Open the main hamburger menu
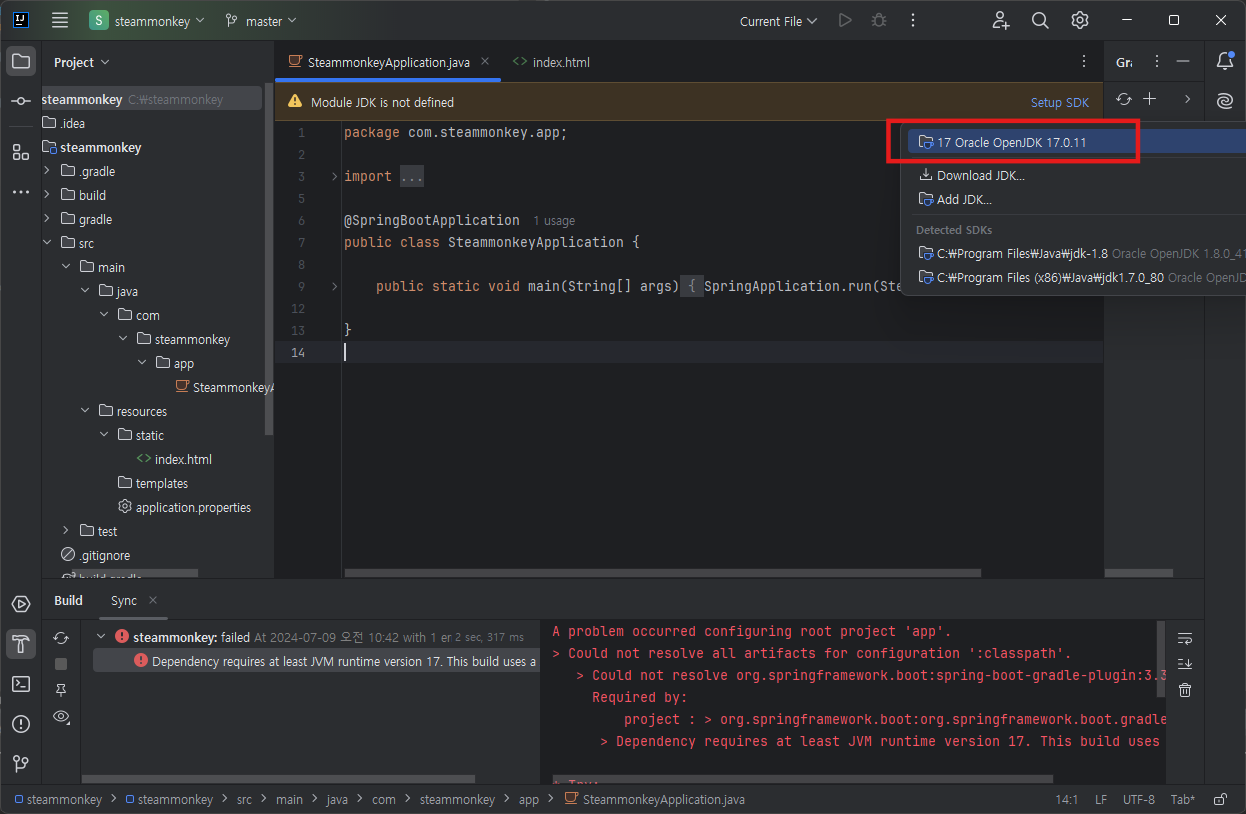Viewport: 1246px width, 814px height. tap(60, 20)
